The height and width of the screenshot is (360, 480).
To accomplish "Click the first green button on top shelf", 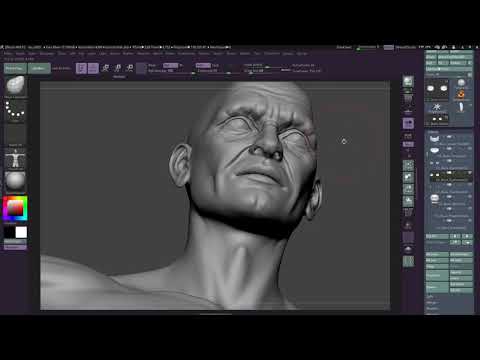I will 15,68.
